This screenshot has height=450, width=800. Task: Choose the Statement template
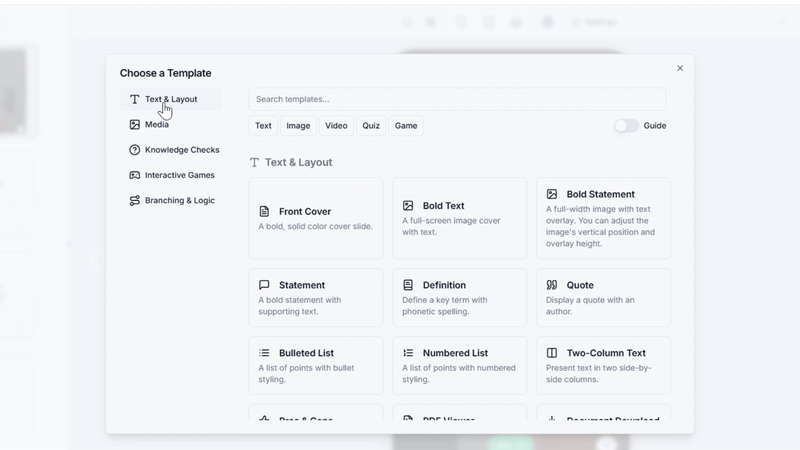pyautogui.click(x=316, y=297)
